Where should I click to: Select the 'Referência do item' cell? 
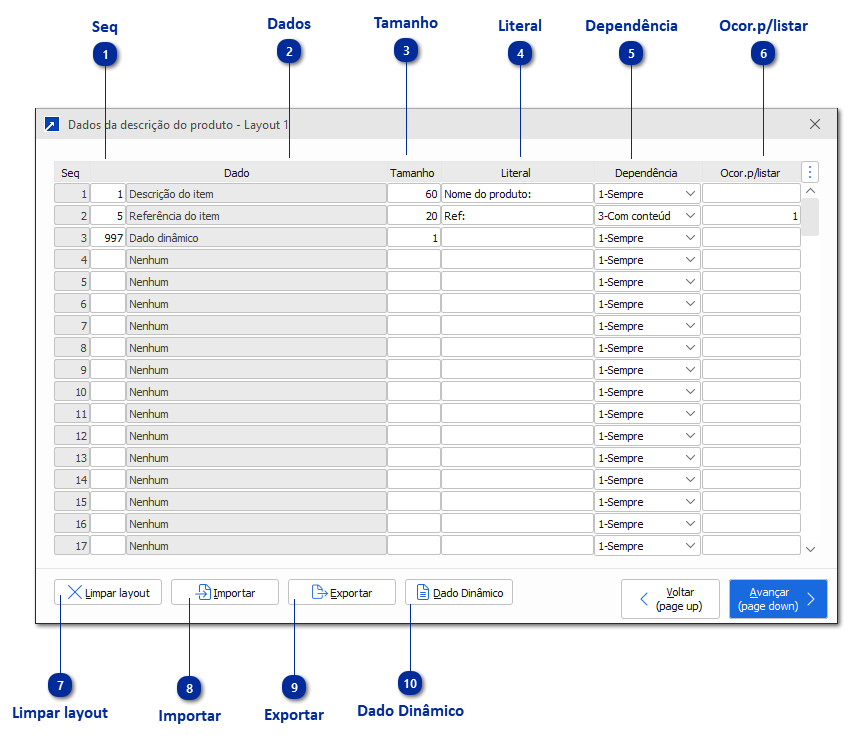(256, 216)
